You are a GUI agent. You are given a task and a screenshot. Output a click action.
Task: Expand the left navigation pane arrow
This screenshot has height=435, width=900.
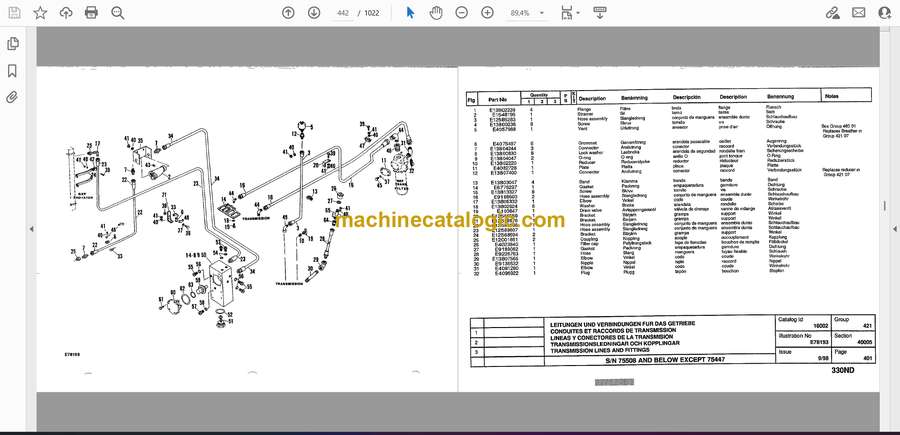[31, 228]
